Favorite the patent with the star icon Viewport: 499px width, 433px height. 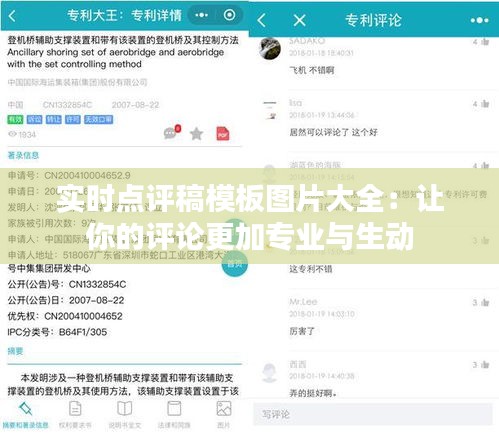pos(196,134)
